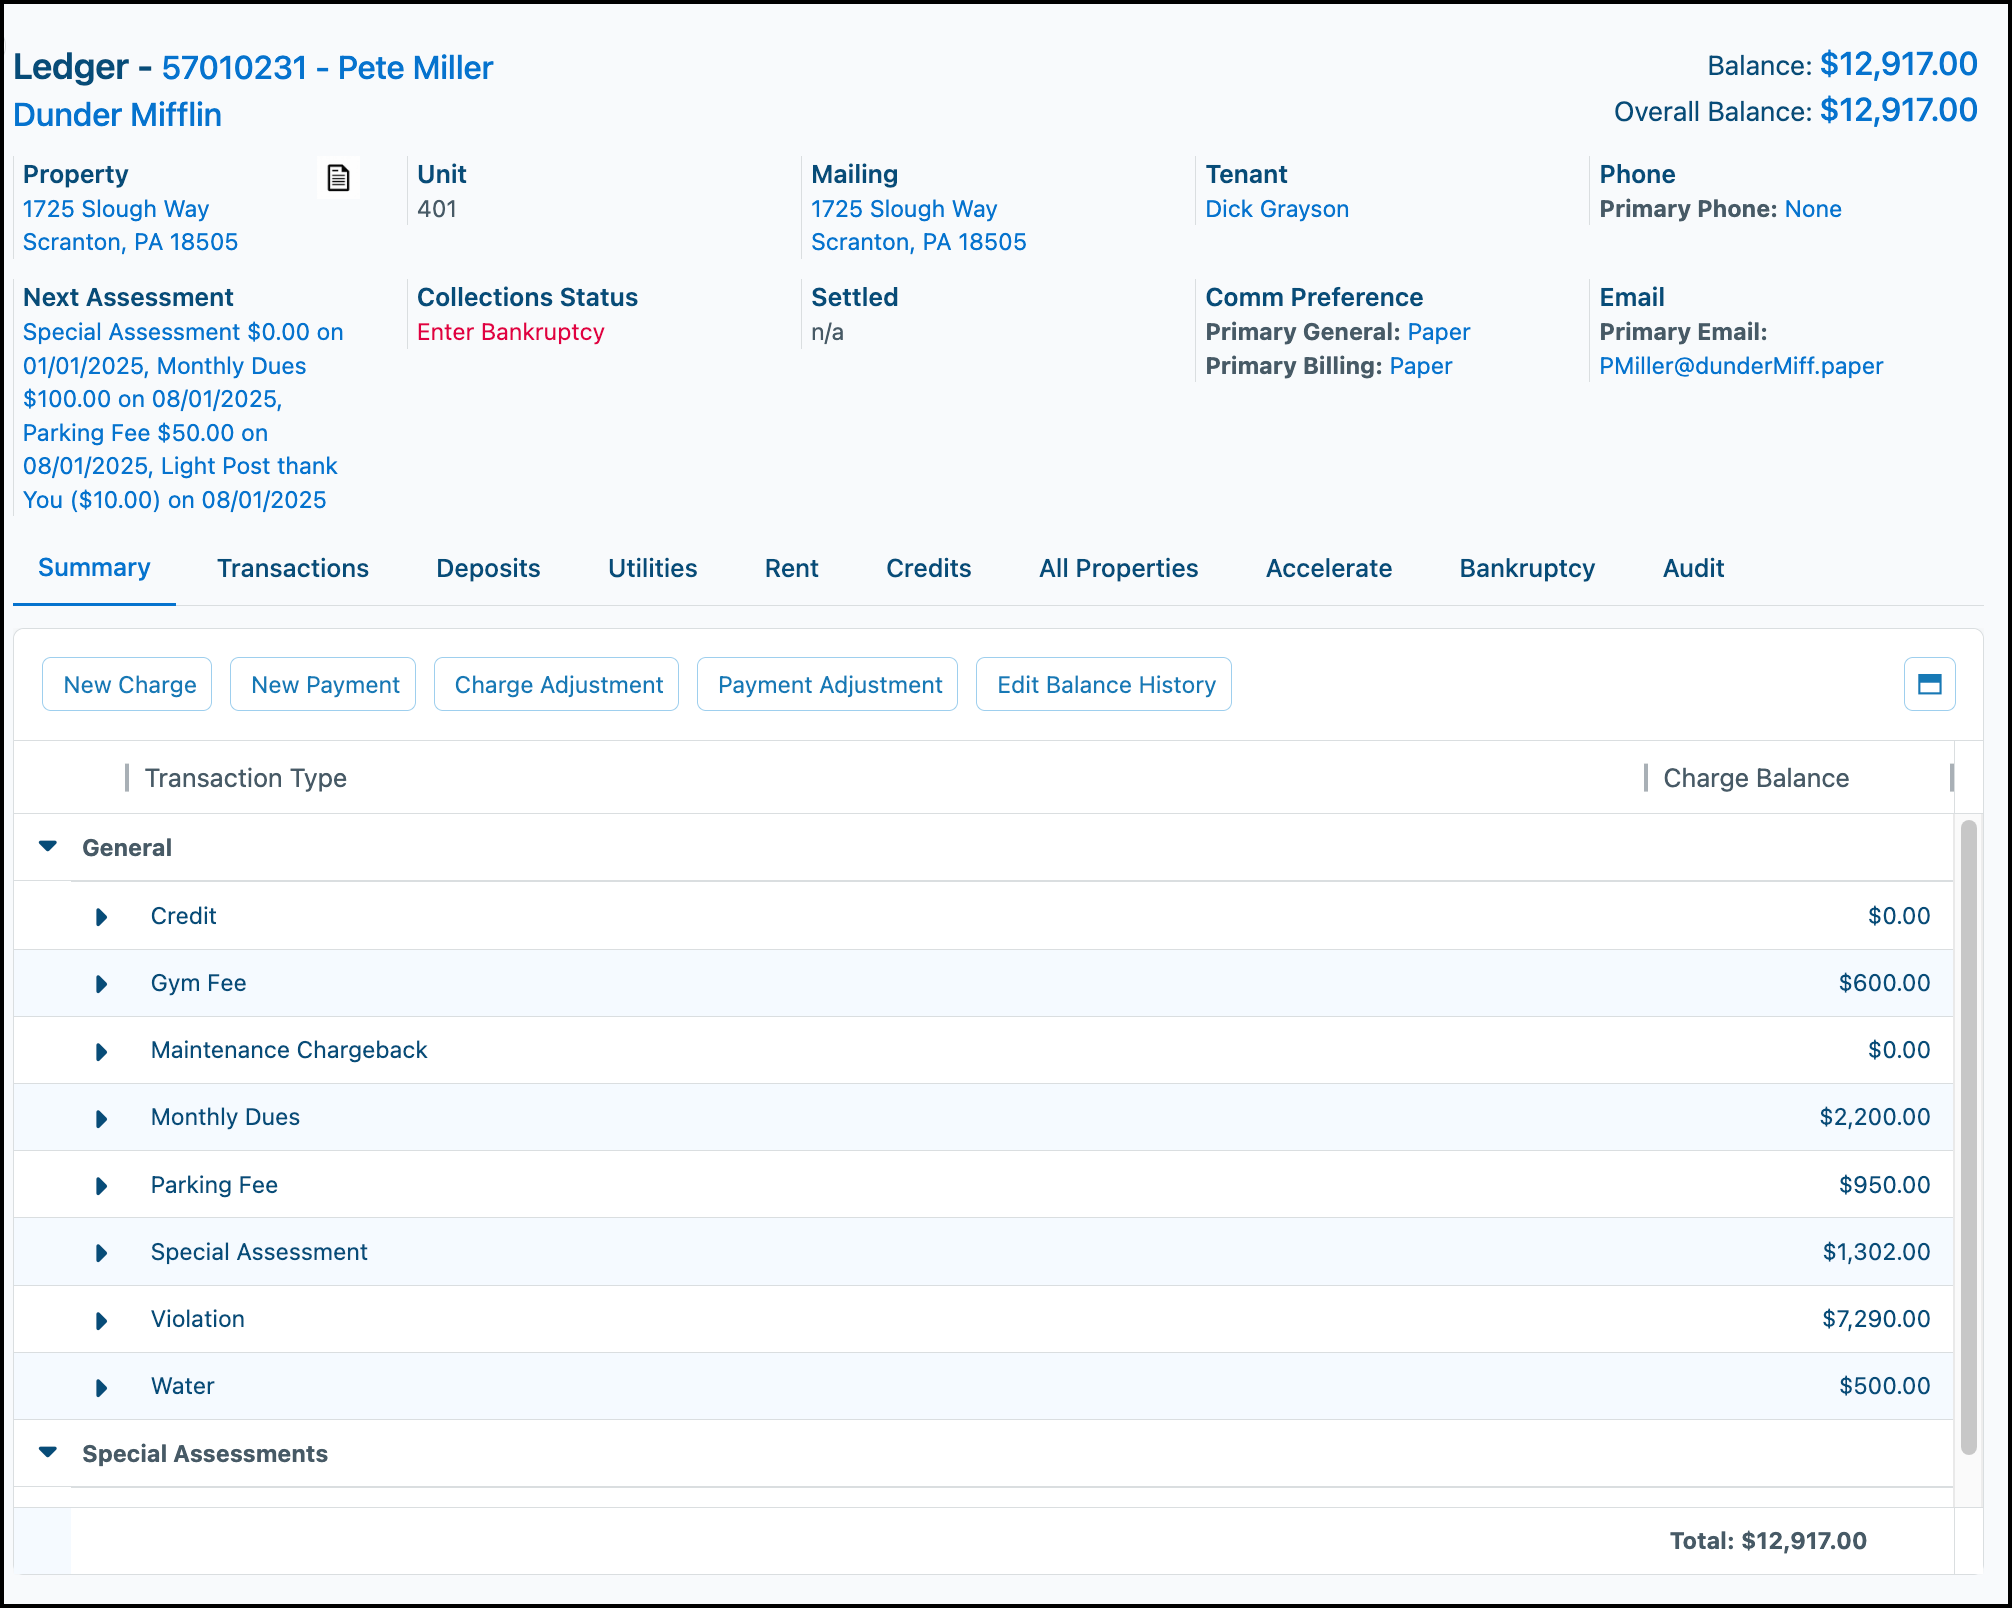Switch to the Transactions tab
This screenshot has height=1608, width=2012.
pyautogui.click(x=292, y=568)
